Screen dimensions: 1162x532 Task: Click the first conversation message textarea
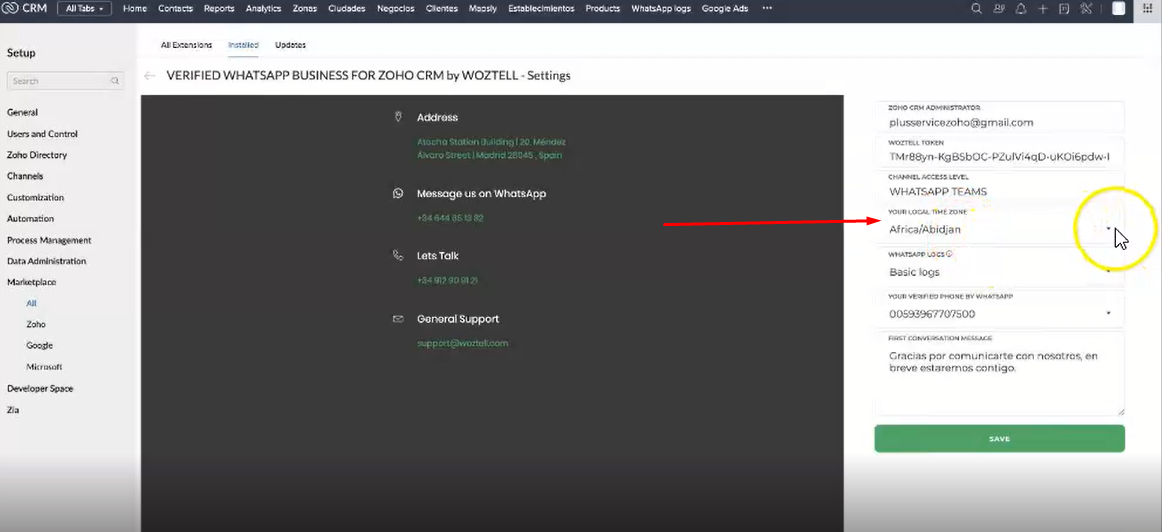pos(1000,374)
